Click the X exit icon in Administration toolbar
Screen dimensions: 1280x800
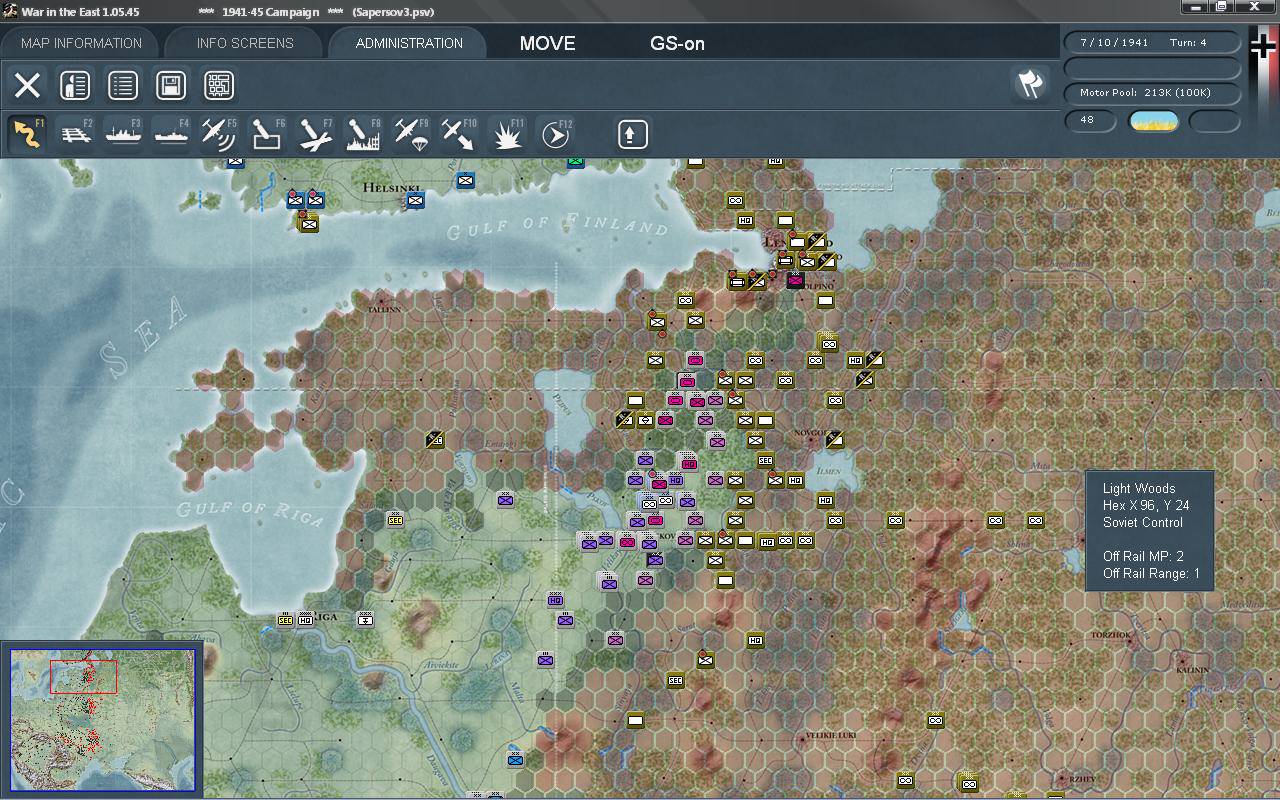pyautogui.click(x=28, y=86)
